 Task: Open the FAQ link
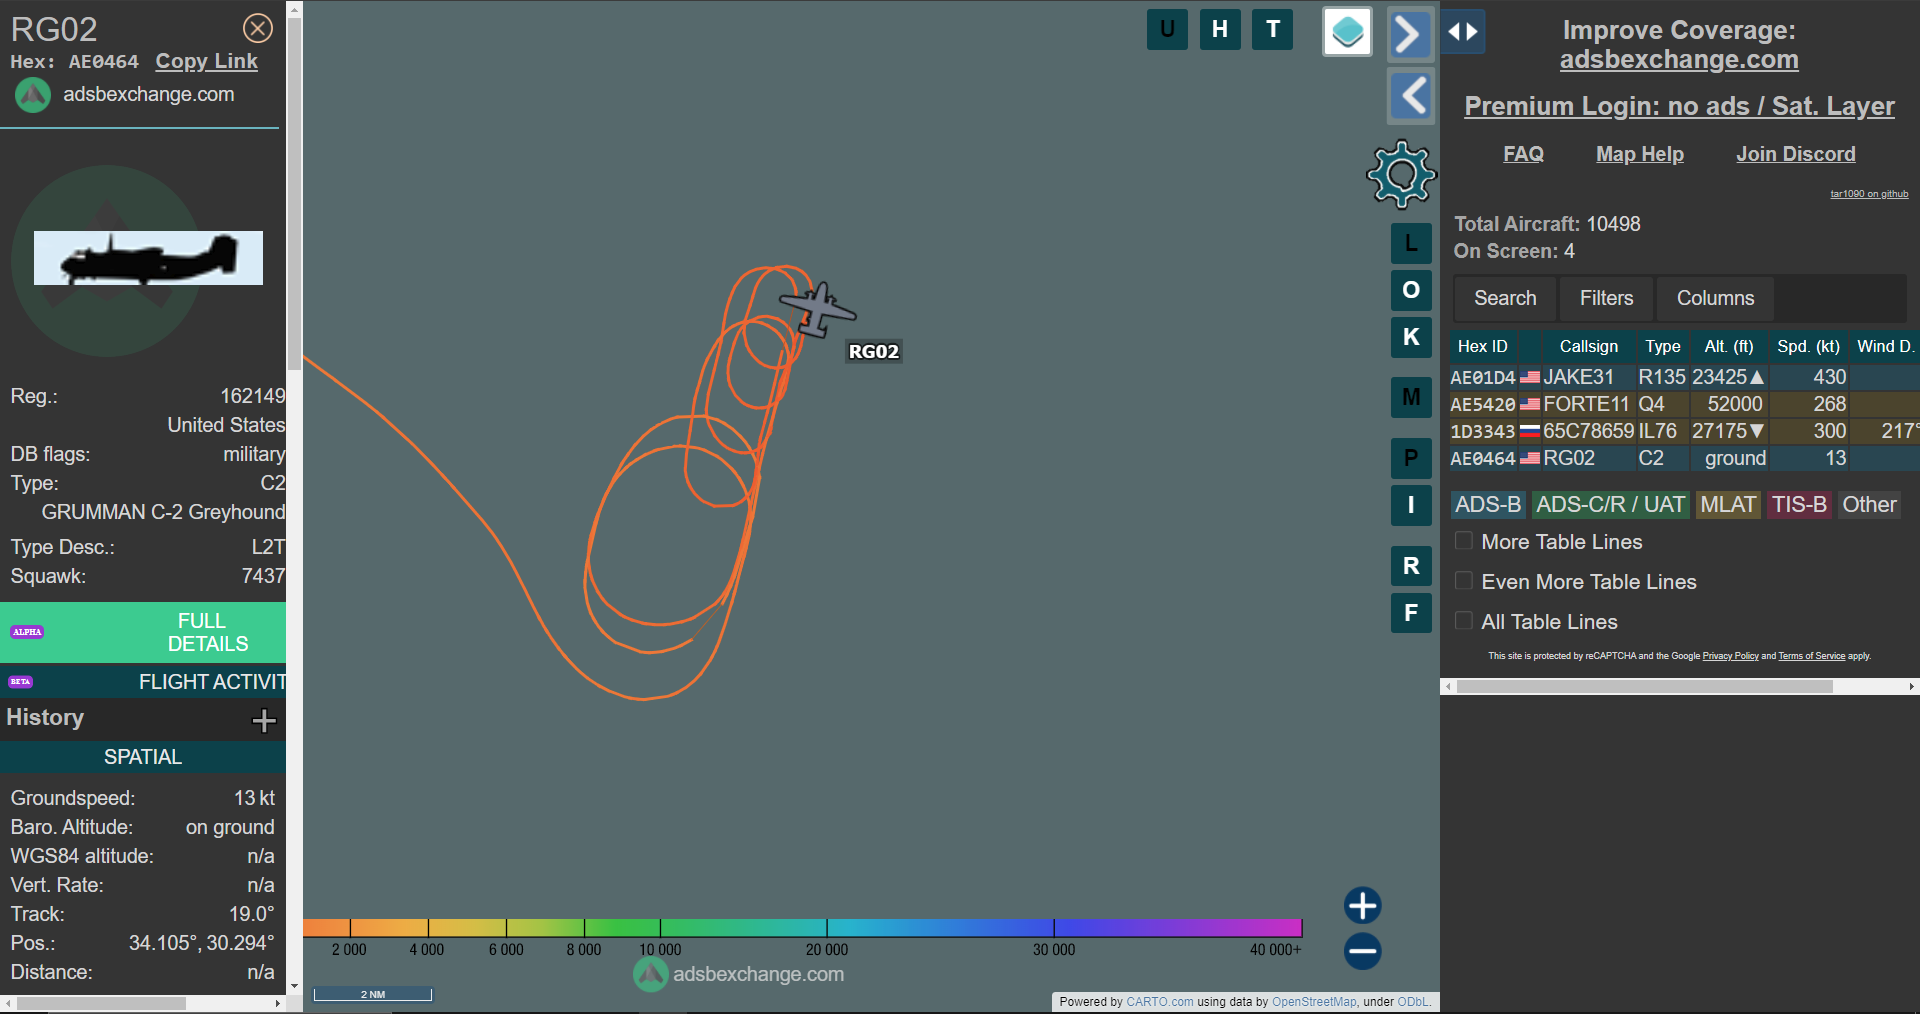[1523, 154]
